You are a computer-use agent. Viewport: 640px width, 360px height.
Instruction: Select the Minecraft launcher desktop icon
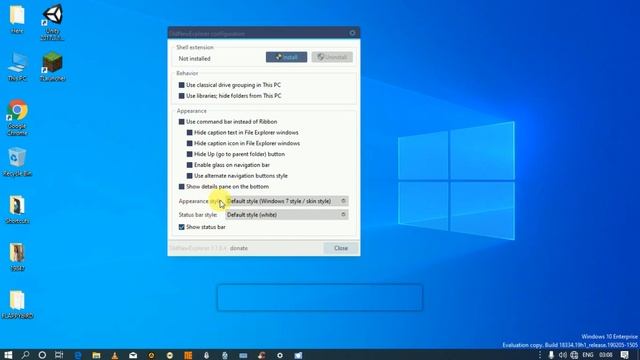point(52,67)
